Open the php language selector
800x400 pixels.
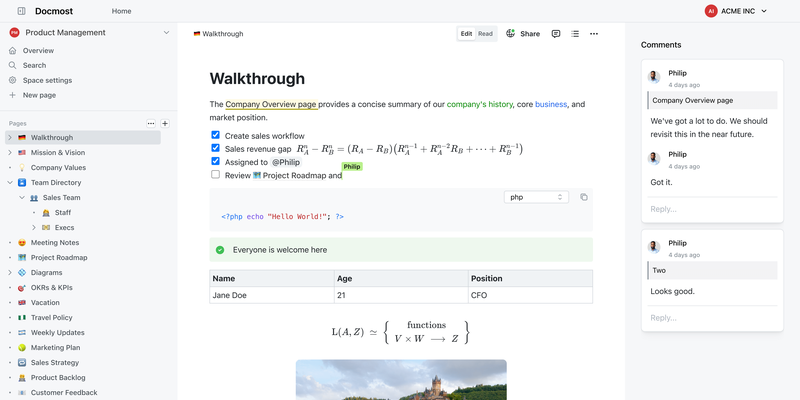point(536,197)
